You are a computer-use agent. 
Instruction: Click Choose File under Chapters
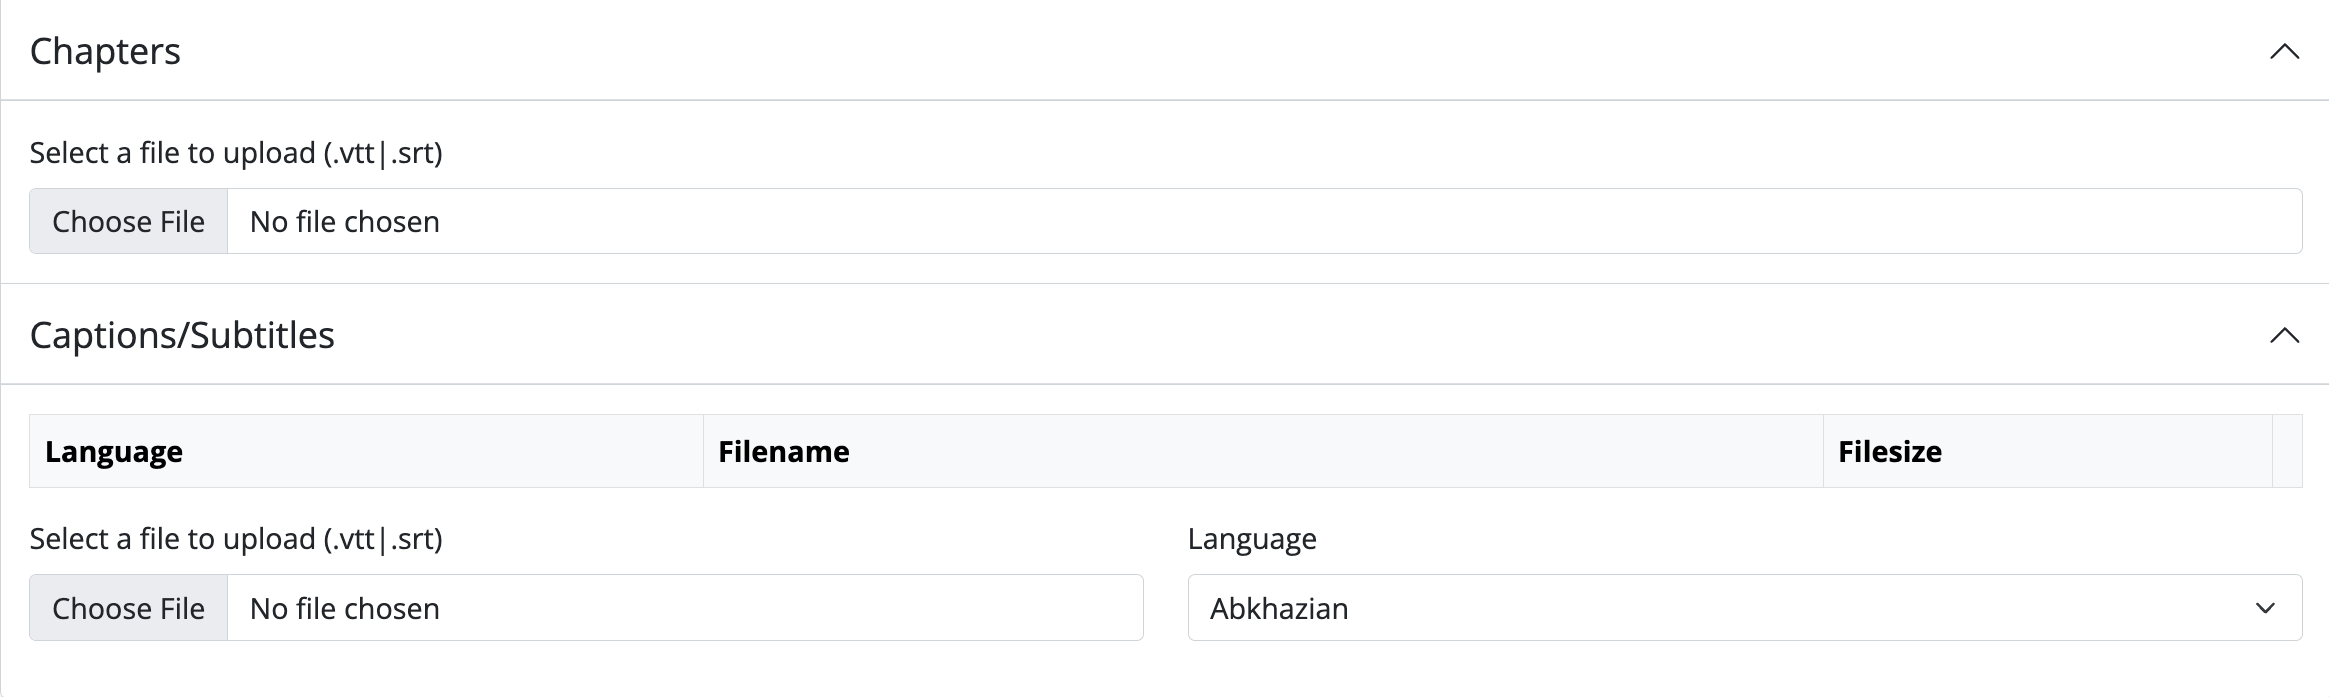129,222
